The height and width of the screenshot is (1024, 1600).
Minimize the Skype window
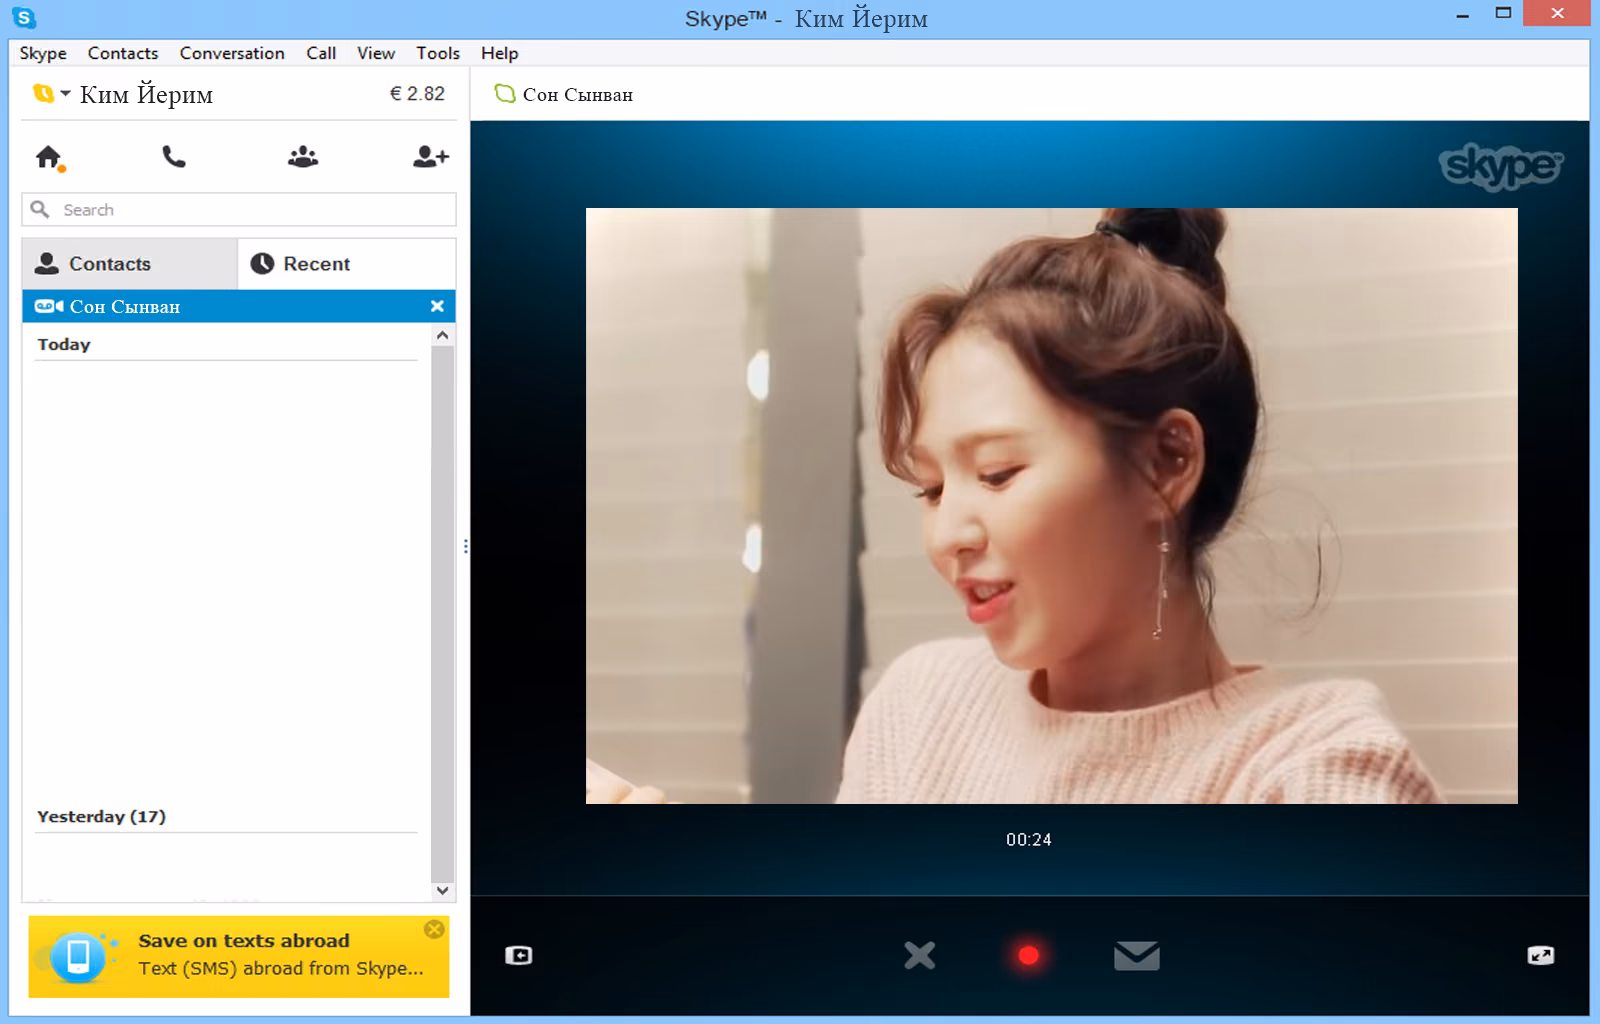point(1461,14)
